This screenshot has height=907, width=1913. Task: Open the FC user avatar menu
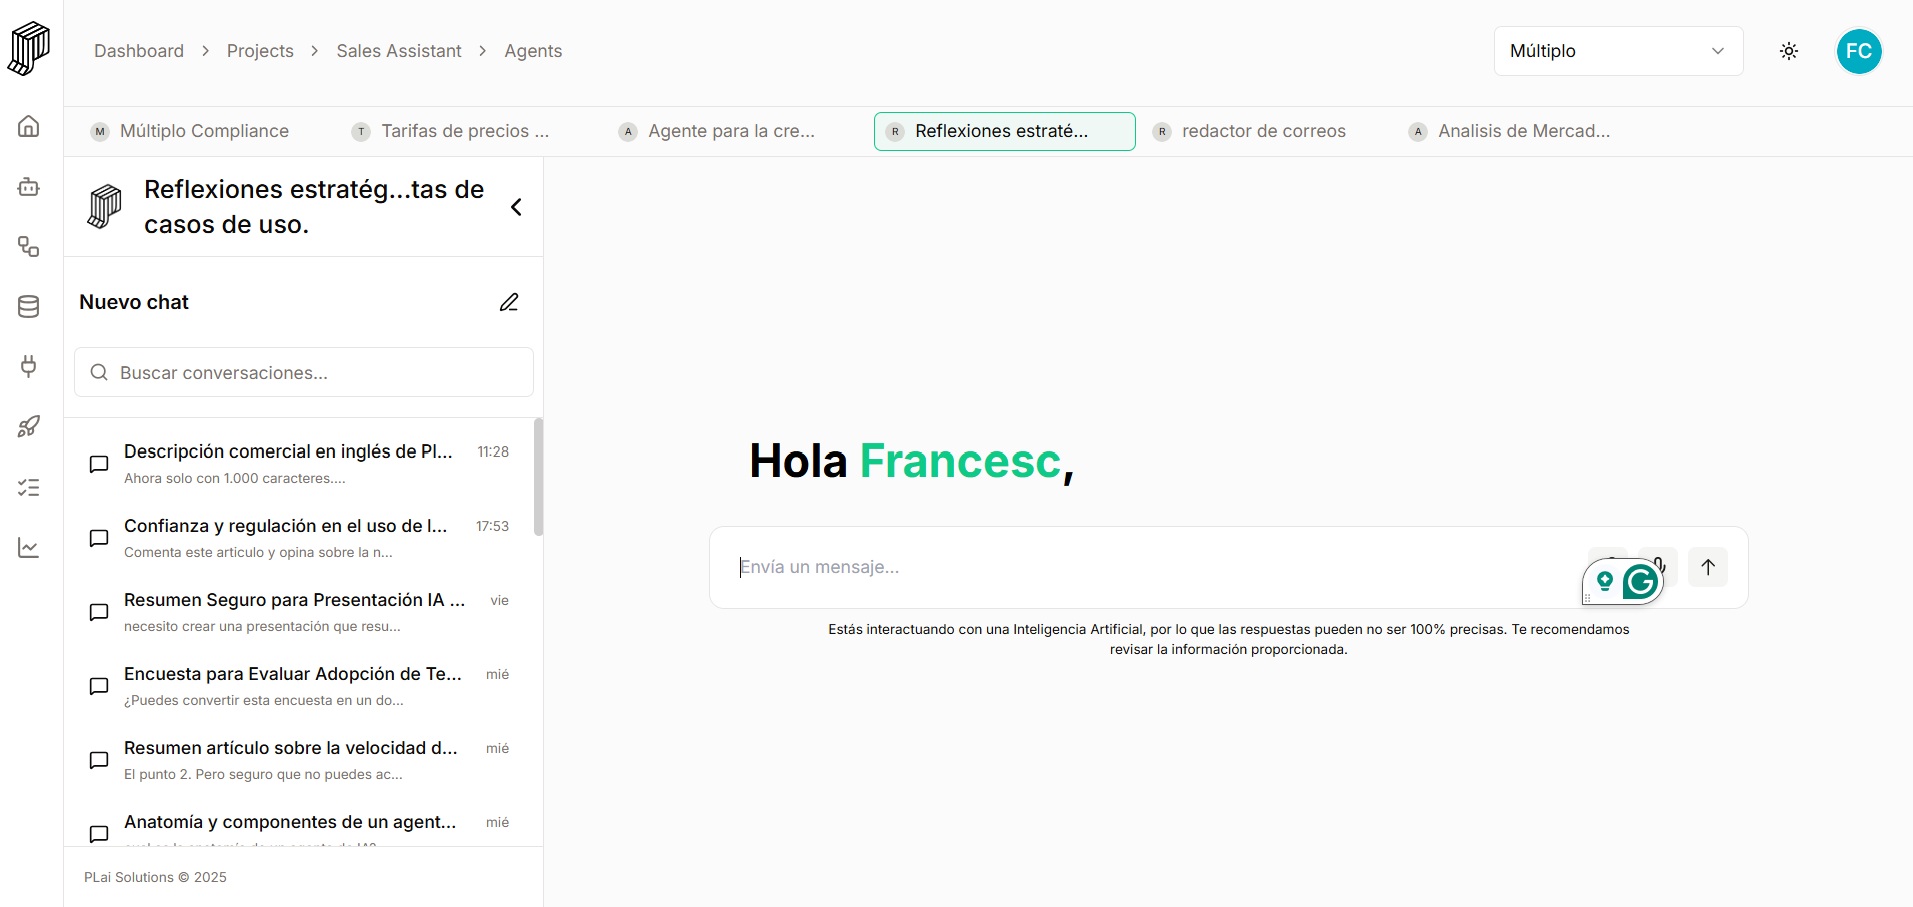click(1859, 51)
